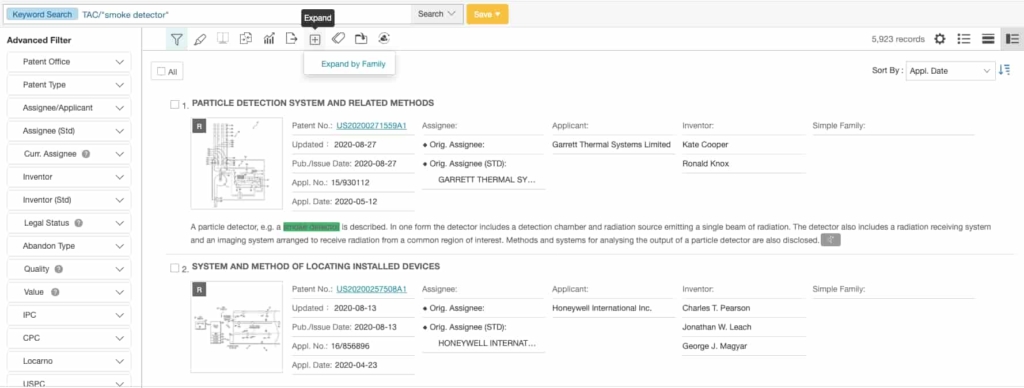Image resolution: width=1024 pixels, height=388 pixels.
Task: Click the yellow Save button
Action: (x=487, y=14)
